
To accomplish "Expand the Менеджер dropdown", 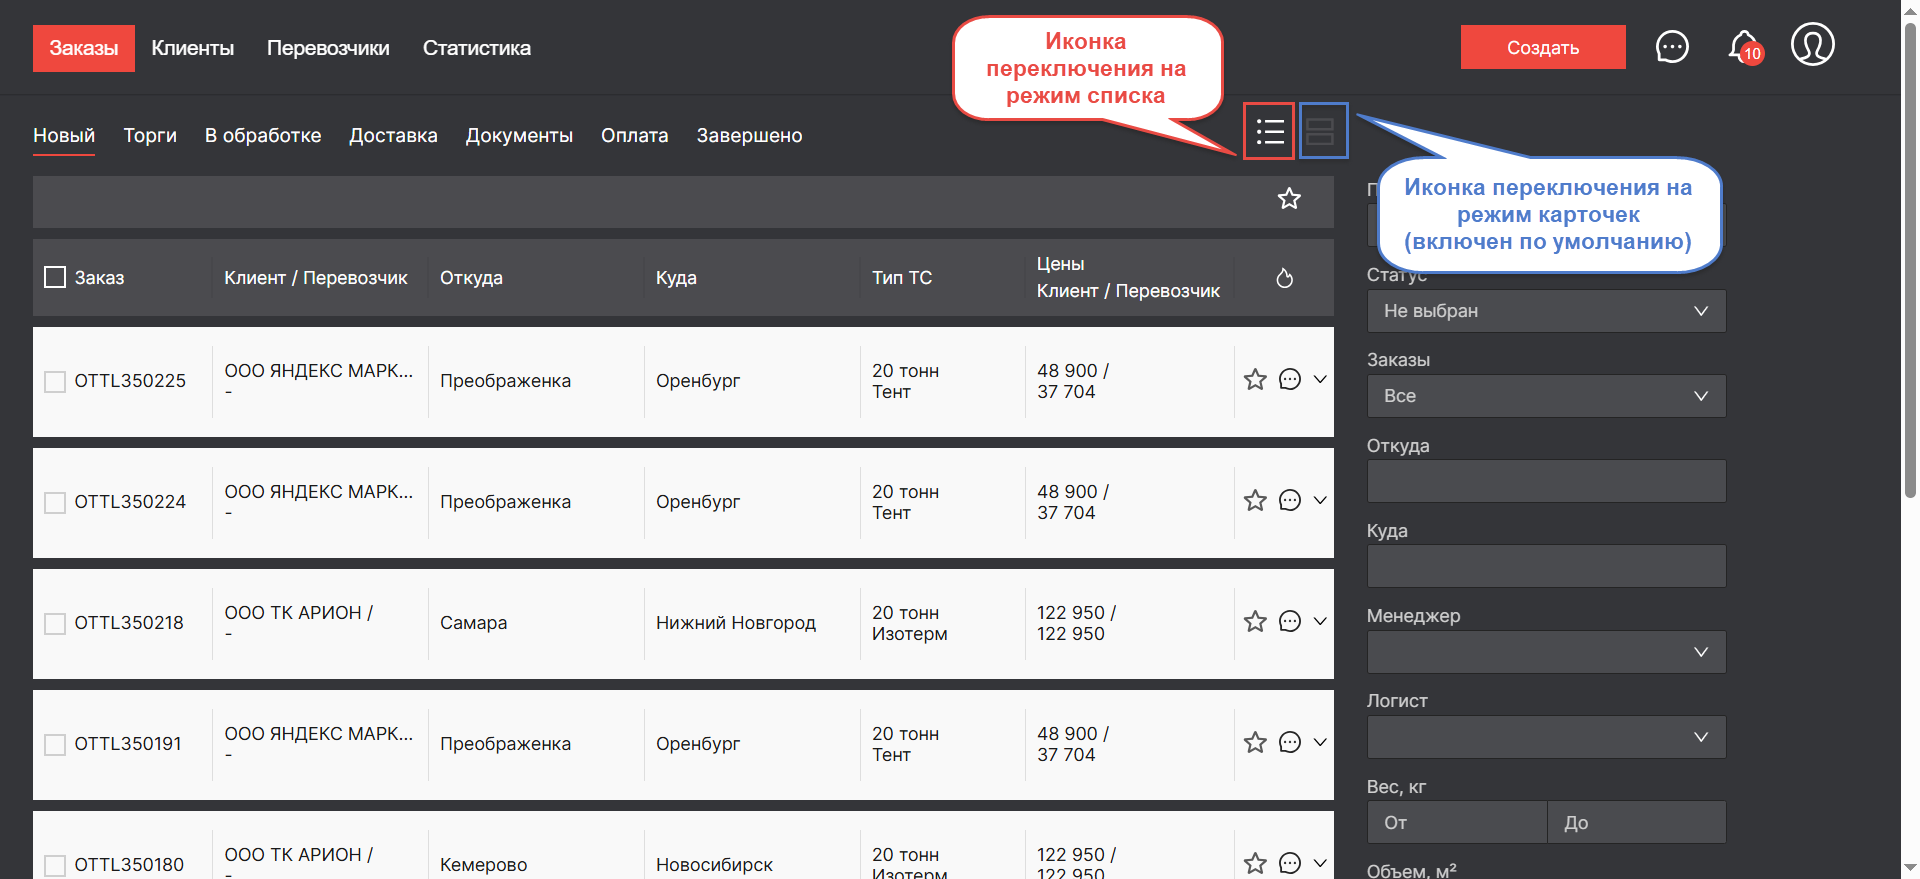I will point(1545,652).
